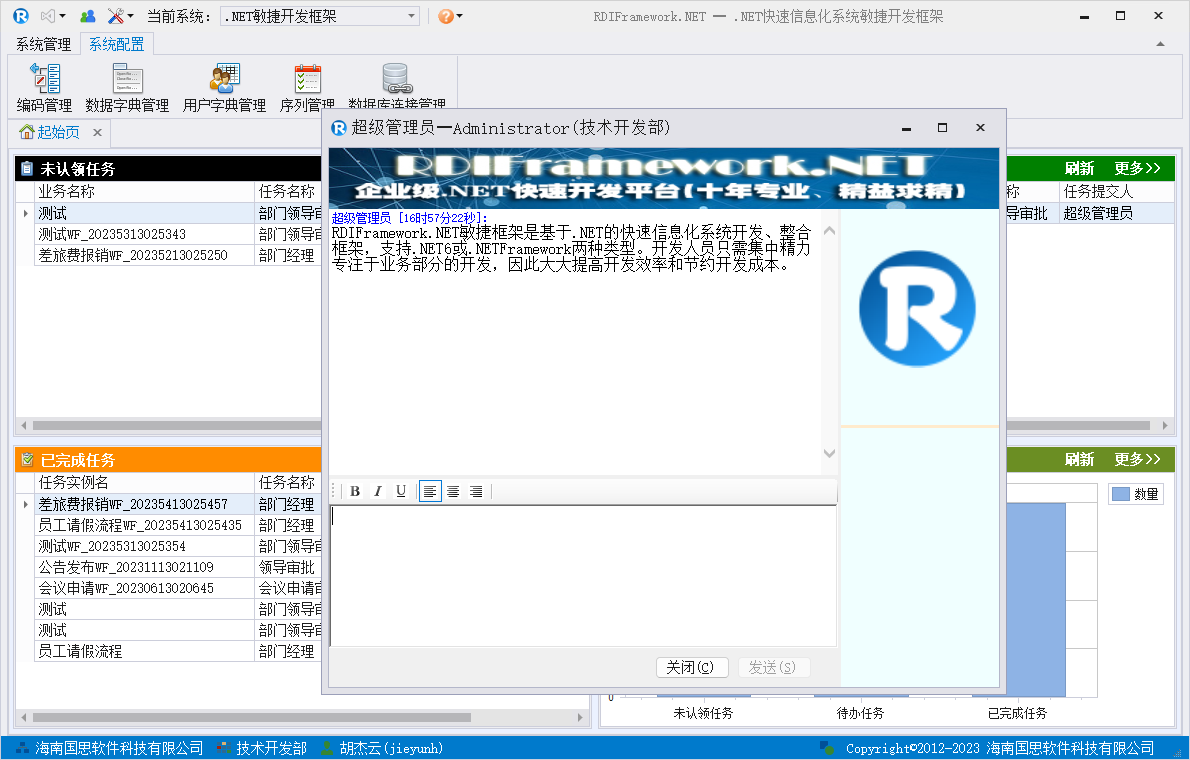Collapse the ribbon with the up arrow
This screenshot has width=1190, height=760.
click(x=1161, y=44)
